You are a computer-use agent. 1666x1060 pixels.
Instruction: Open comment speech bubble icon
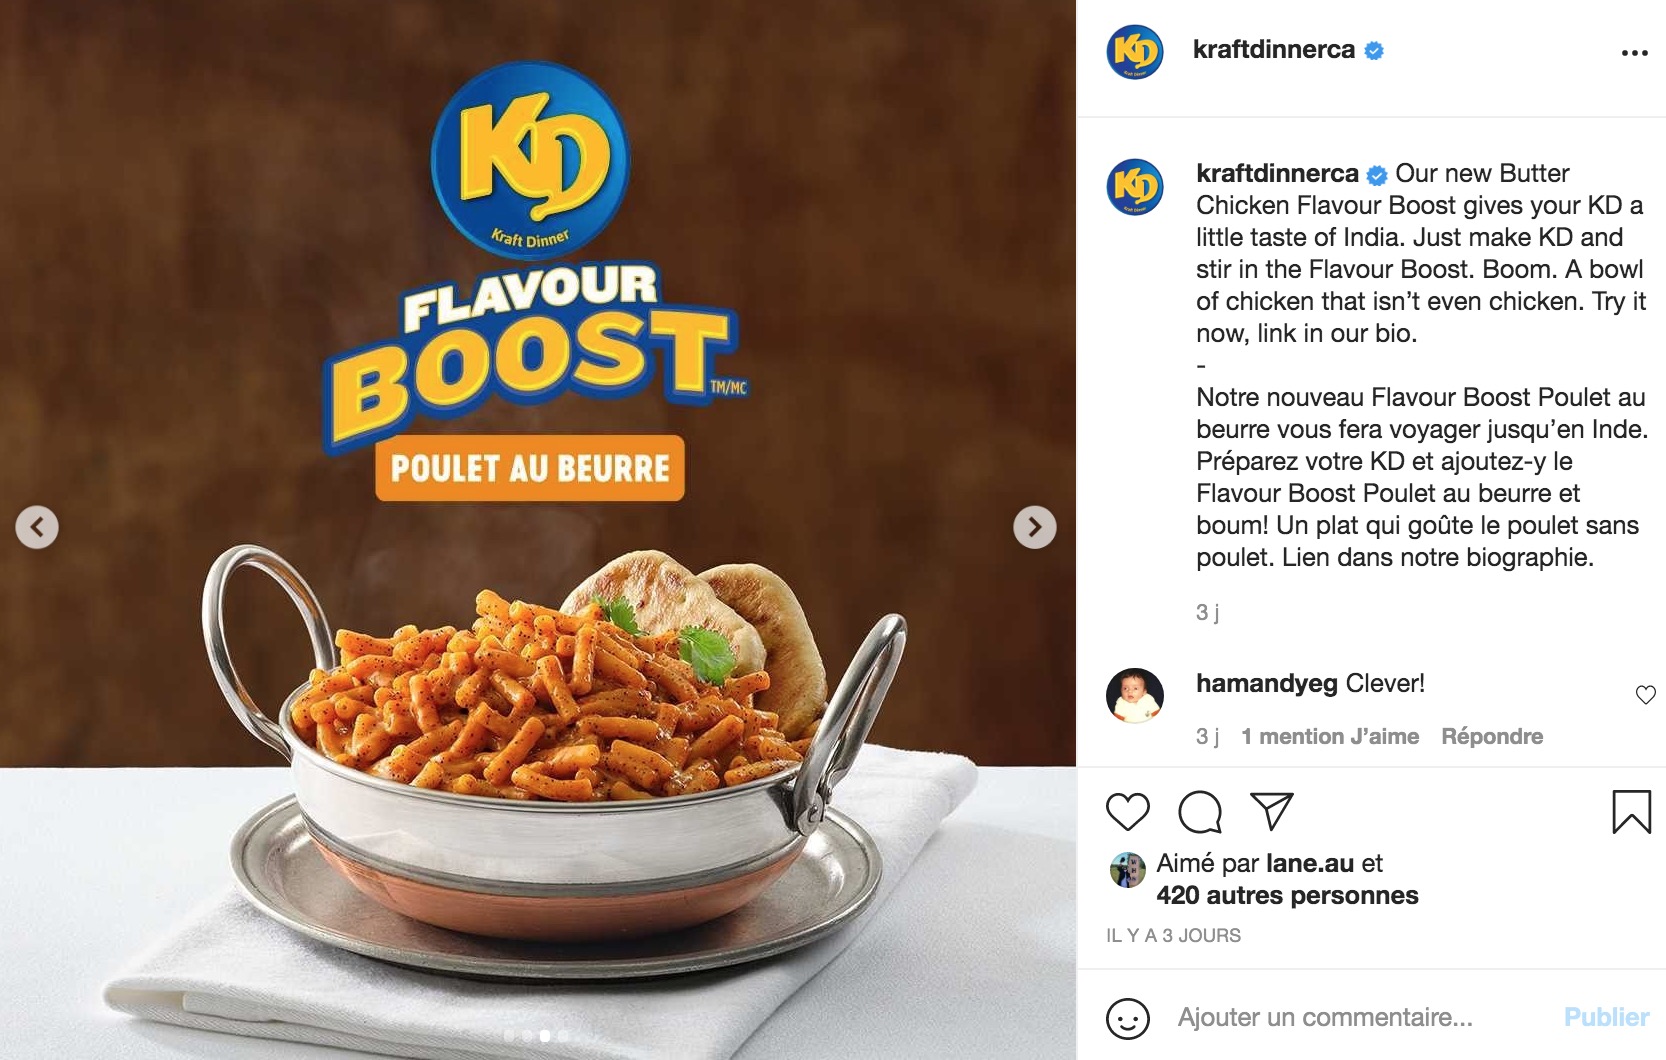pyautogui.click(x=1200, y=811)
